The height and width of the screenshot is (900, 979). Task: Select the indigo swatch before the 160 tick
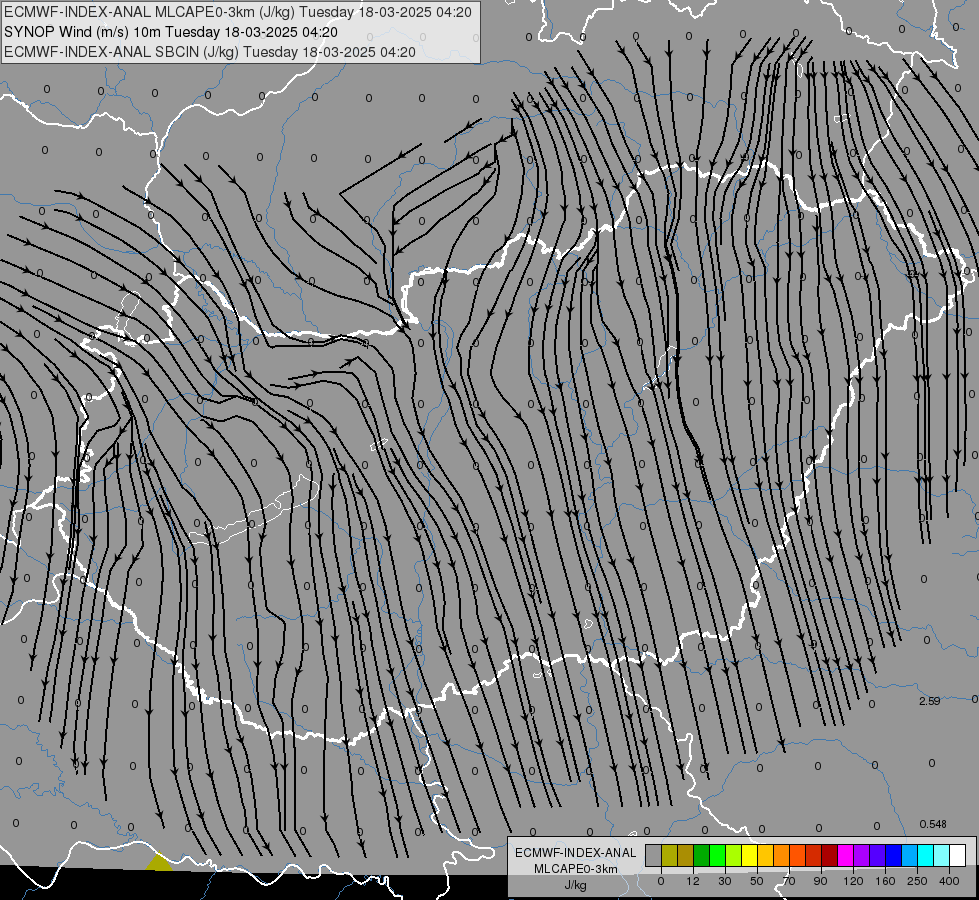(x=878, y=855)
